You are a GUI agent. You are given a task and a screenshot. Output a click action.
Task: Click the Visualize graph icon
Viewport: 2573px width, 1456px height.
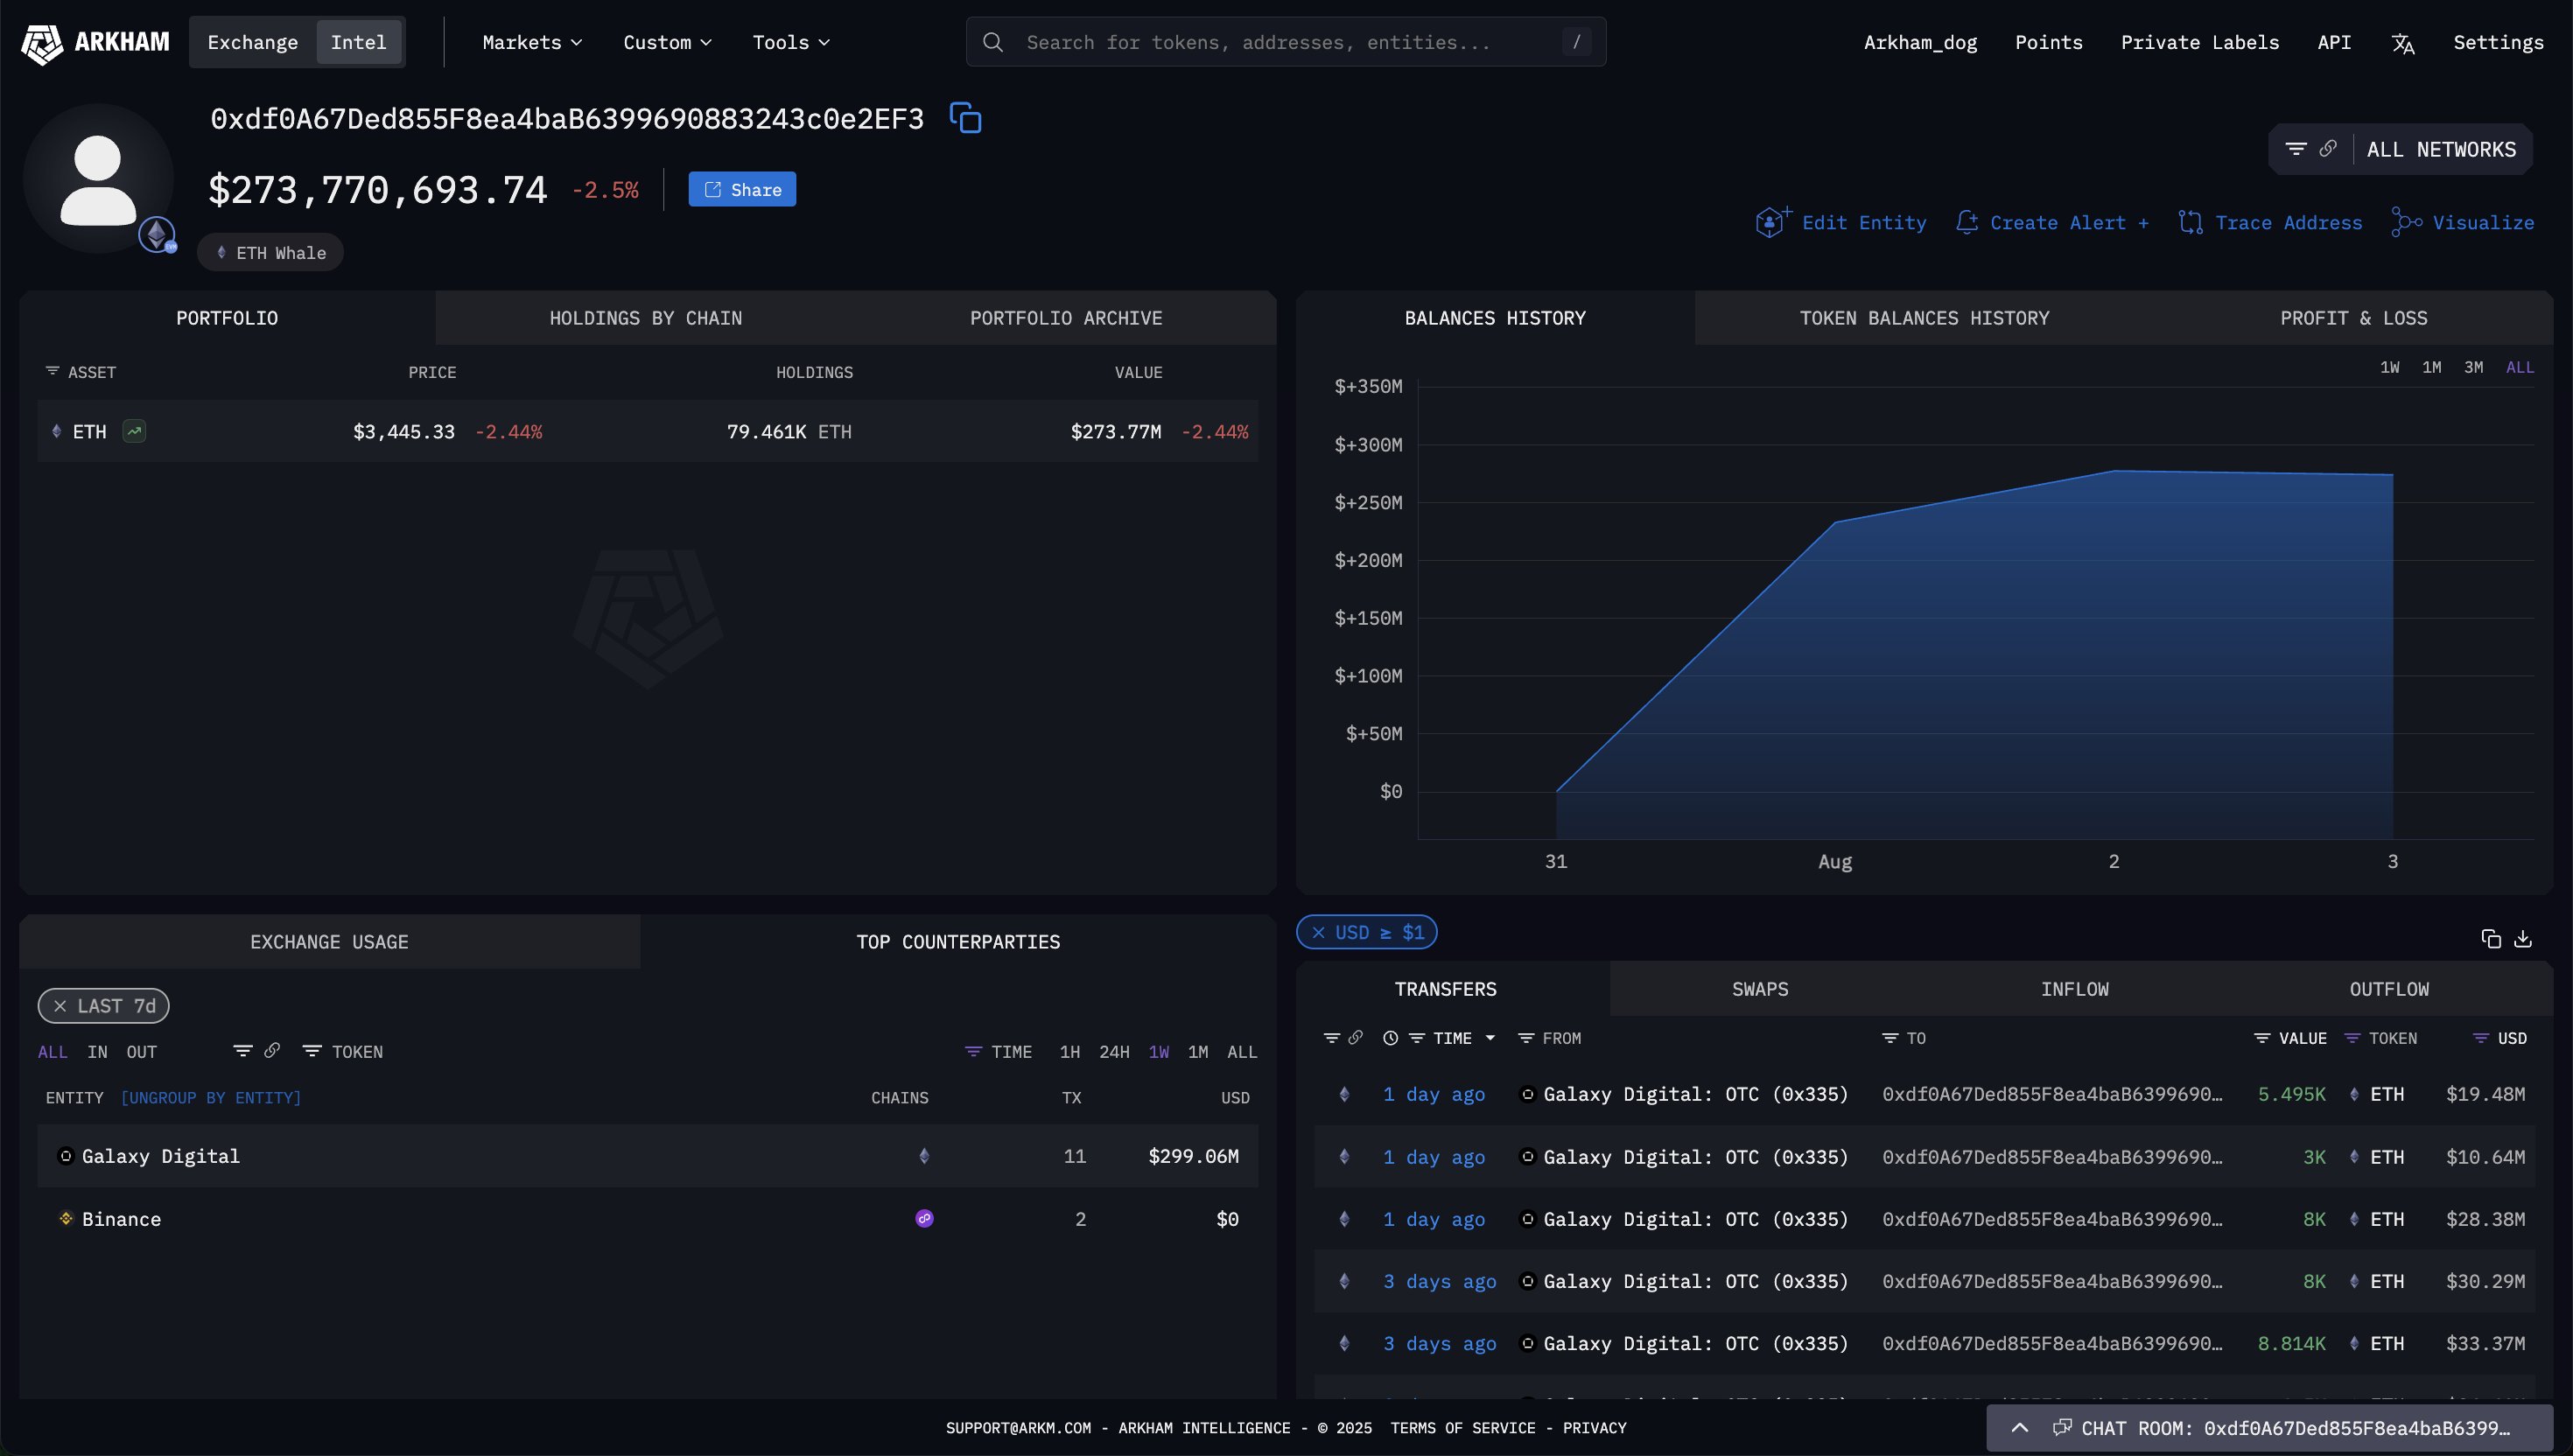click(2406, 222)
